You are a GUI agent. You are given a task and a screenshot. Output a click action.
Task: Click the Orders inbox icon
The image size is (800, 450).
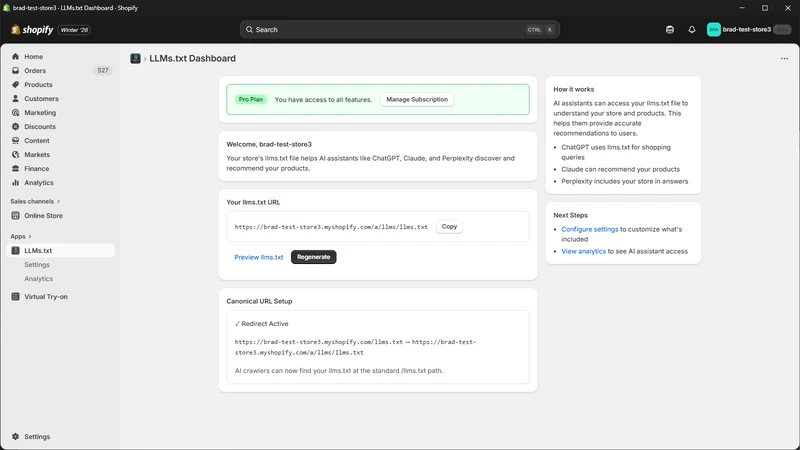15,70
